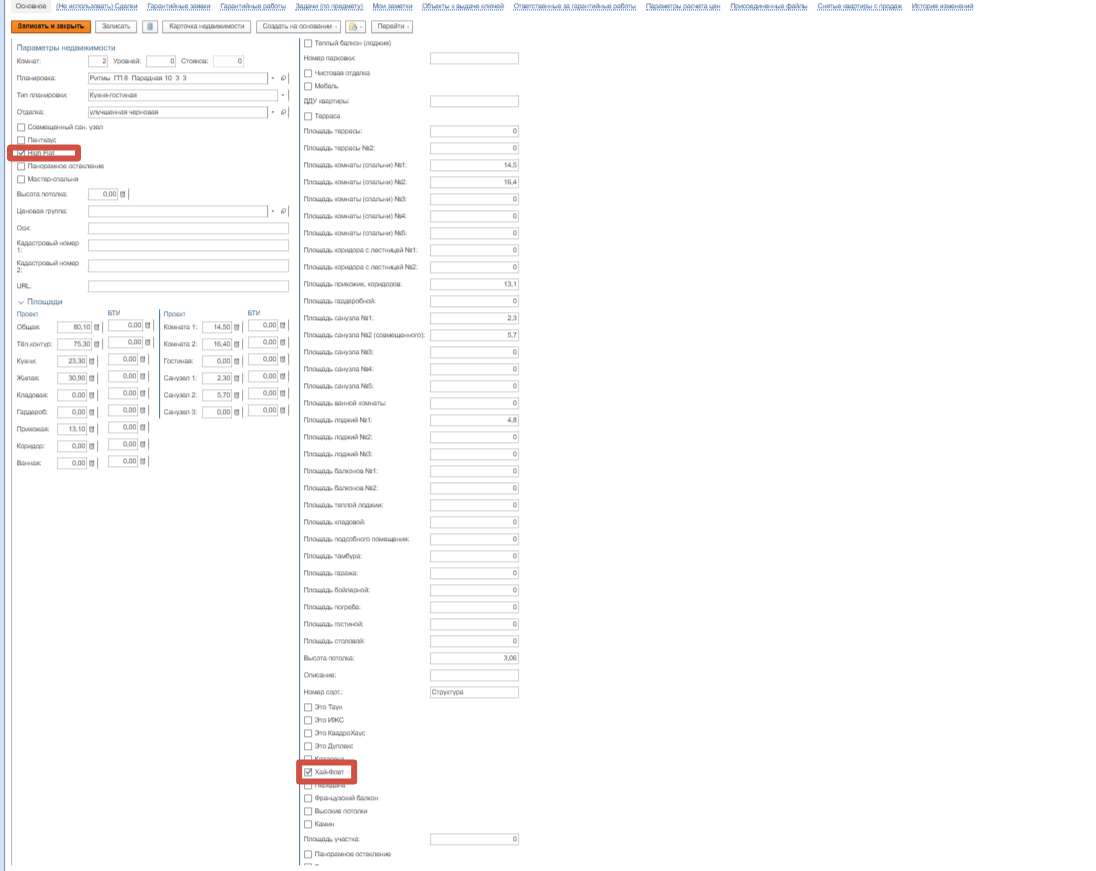This screenshot has width=1096, height=871.
Task: Click the document list icon beside Записать
Action: point(150,27)
